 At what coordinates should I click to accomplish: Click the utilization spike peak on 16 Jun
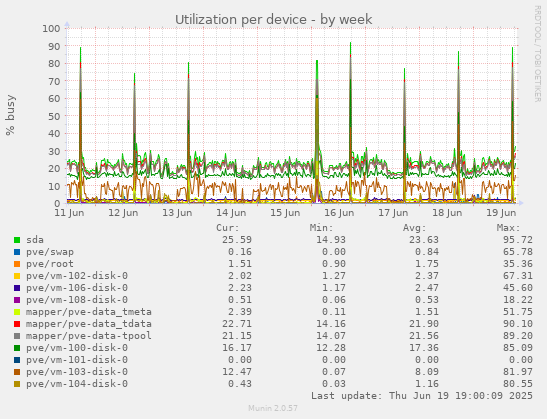click(x=350, y=43)
